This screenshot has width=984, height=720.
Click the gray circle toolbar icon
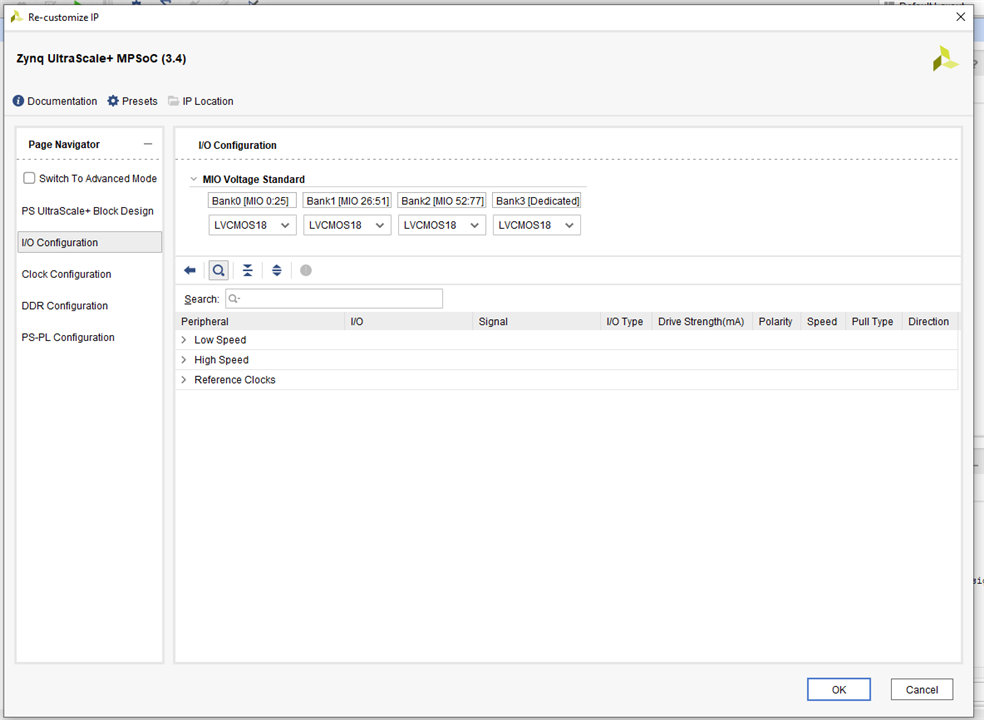[306, 270]
